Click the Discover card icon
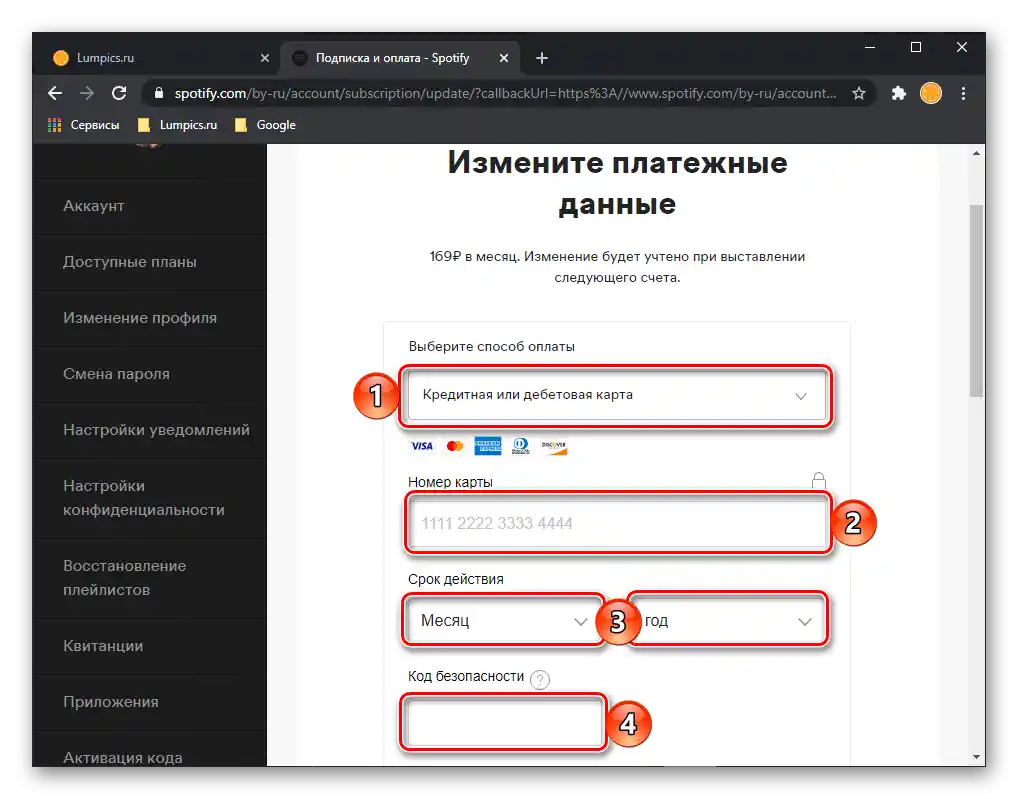The width and height of the screenshot is (1018, 799). click(x=555, y=445)
